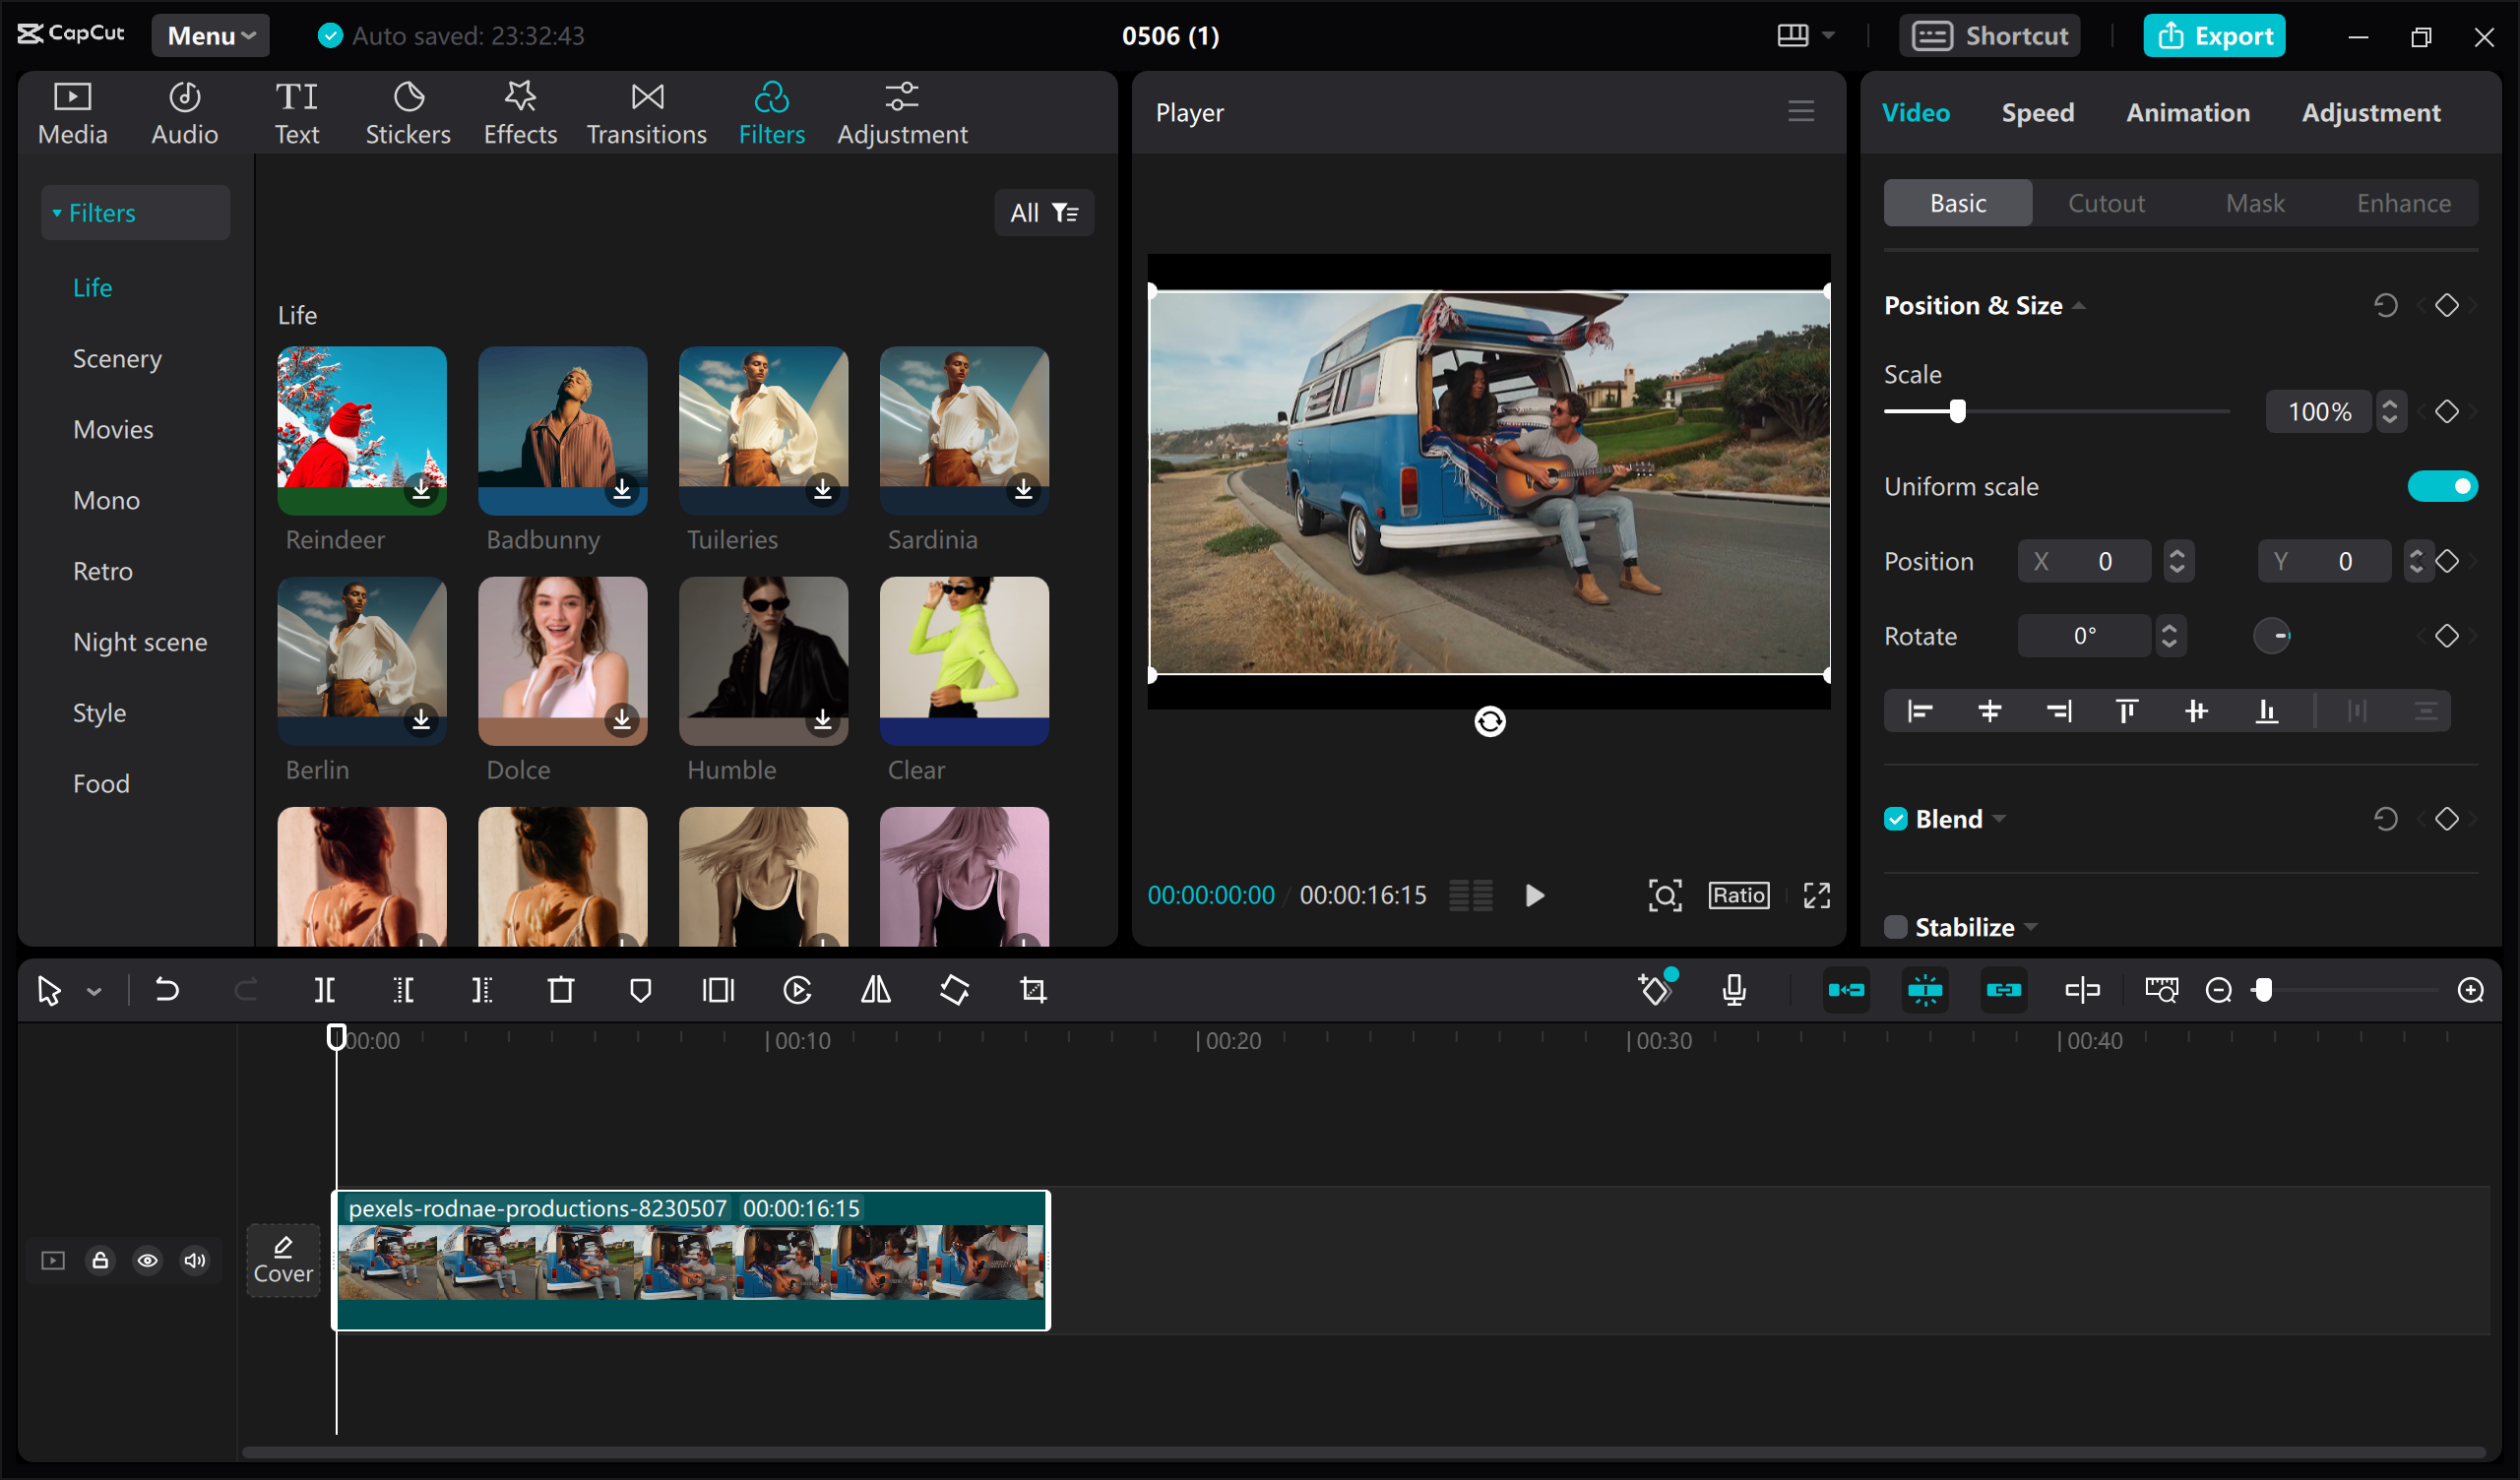Viewport: 2520px width, 1480px height.
Task: Open the Transitions panel
Action: click(646, 111)
